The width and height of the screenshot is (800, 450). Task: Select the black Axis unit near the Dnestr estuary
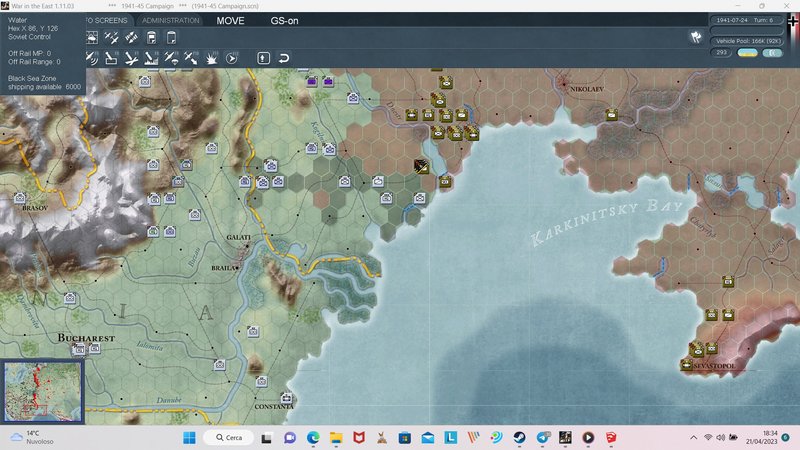pos(421,166)
